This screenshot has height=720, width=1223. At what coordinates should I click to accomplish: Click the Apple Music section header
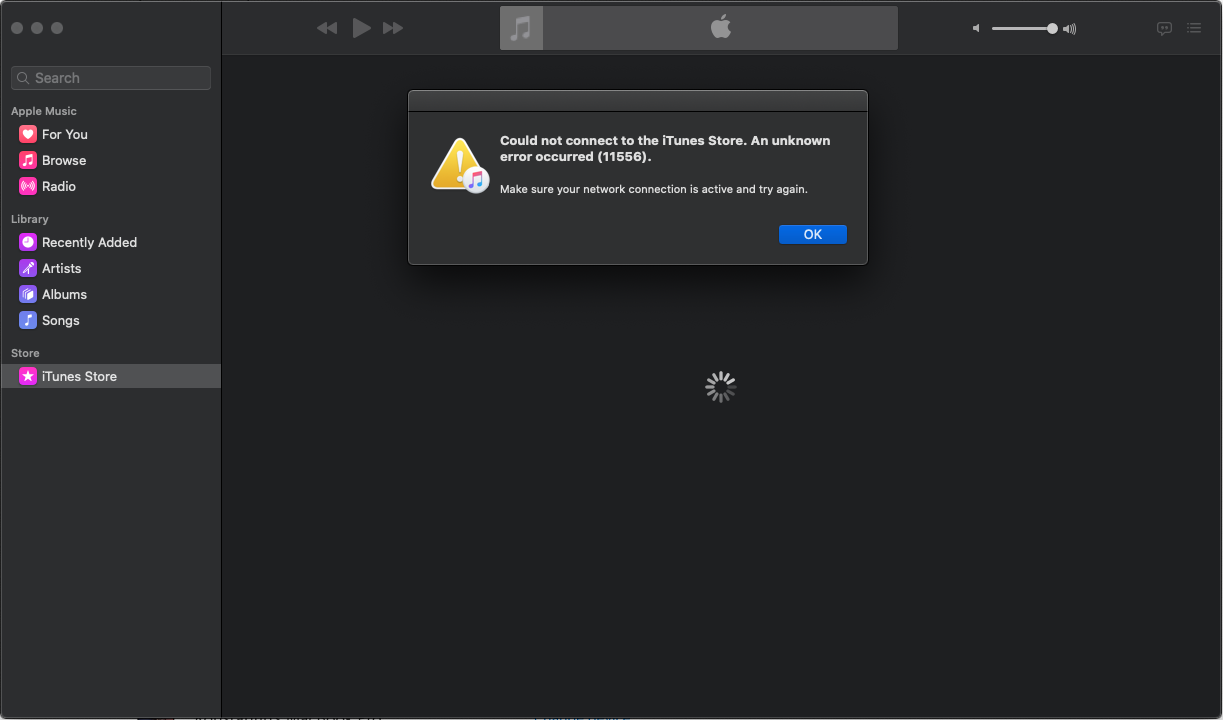[44, 111]
